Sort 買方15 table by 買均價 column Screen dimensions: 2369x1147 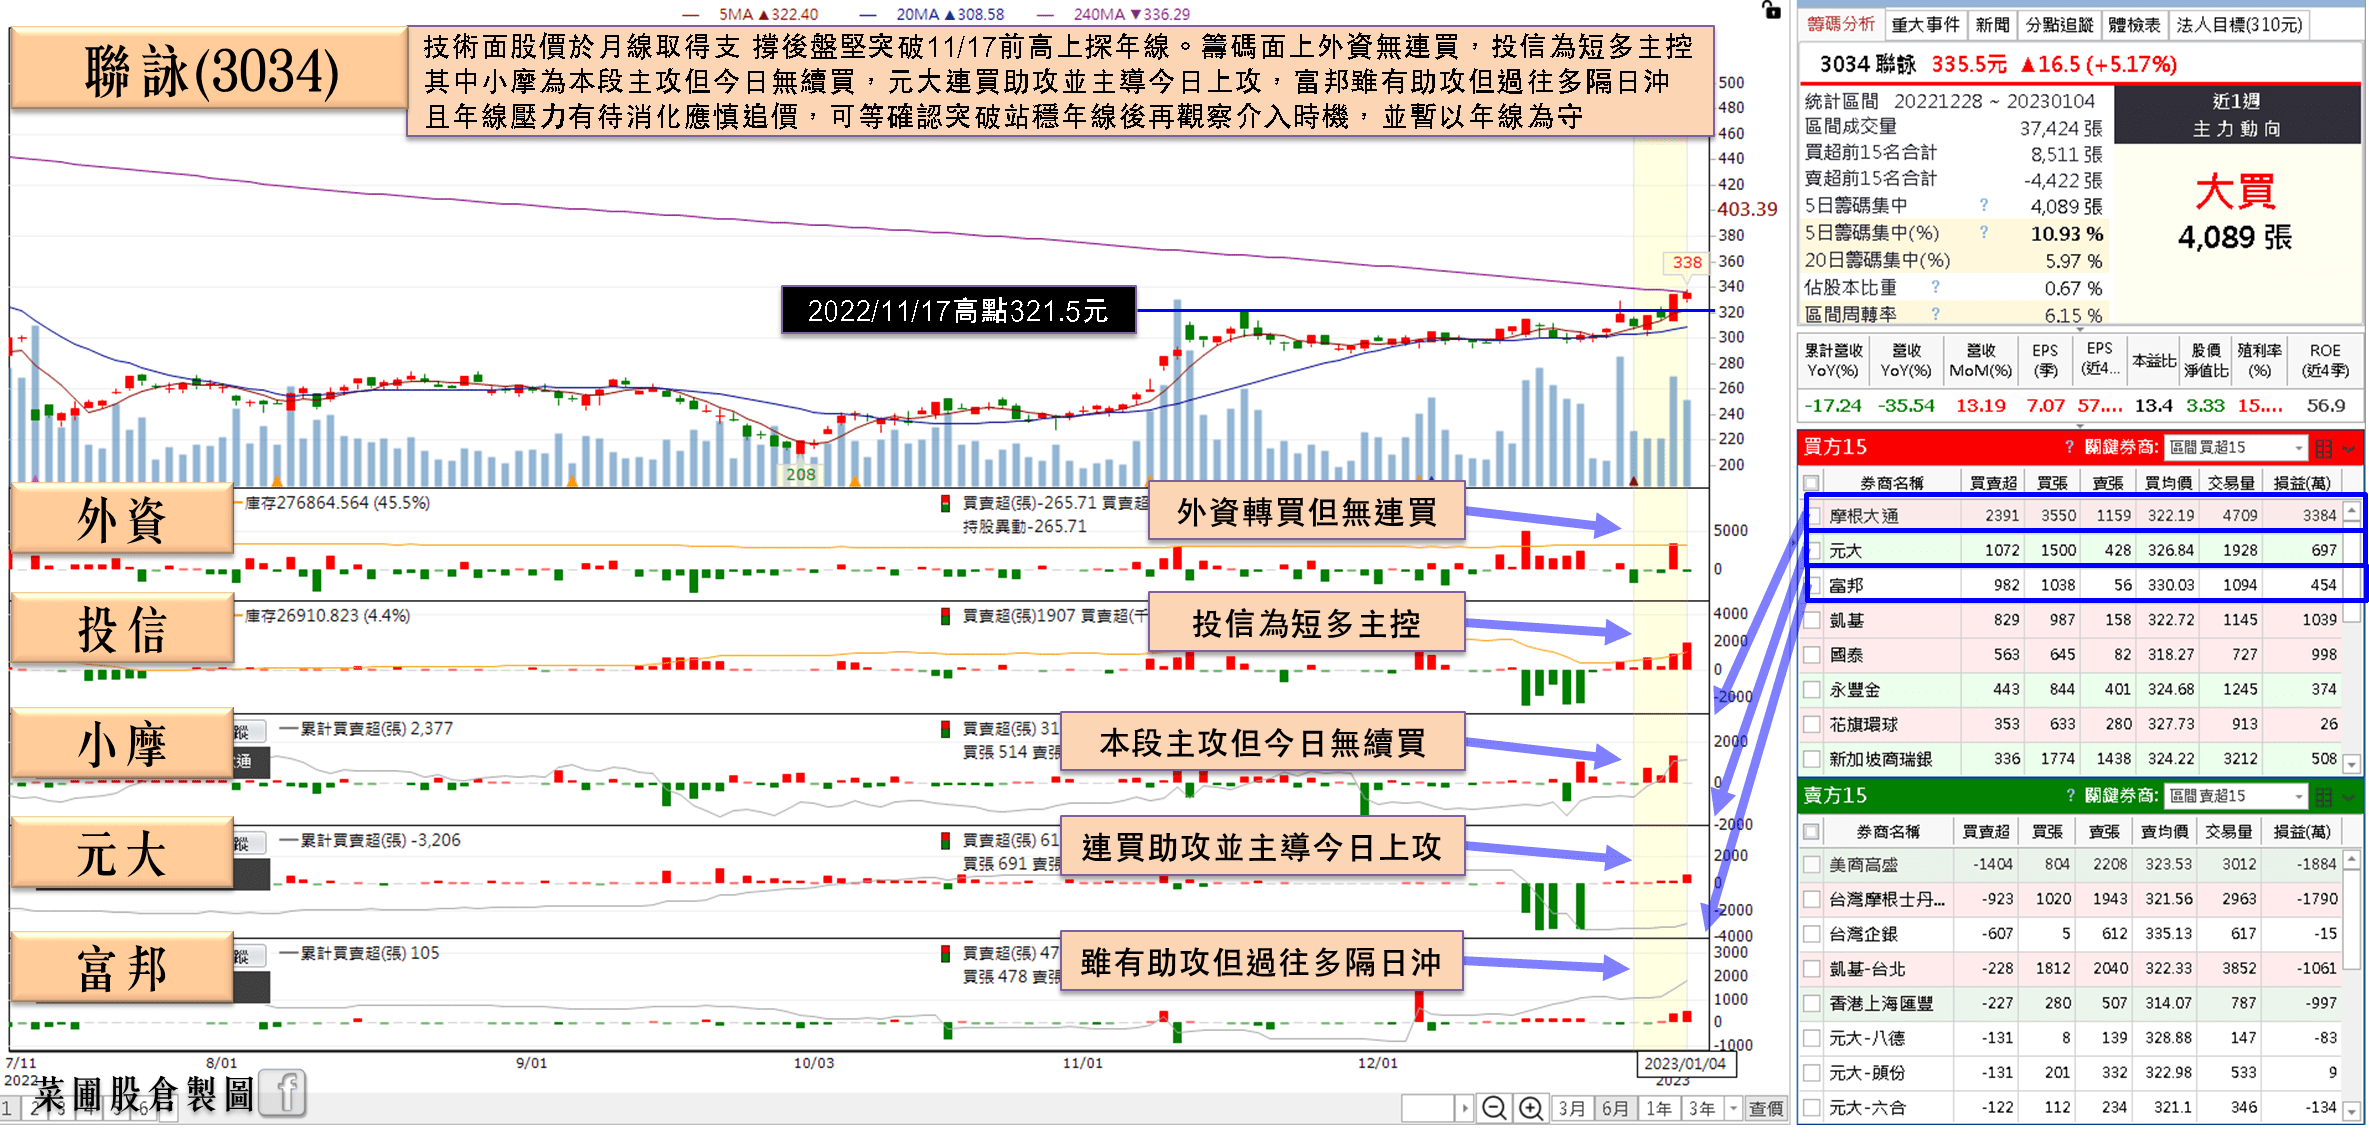[x=2166, y=483]
